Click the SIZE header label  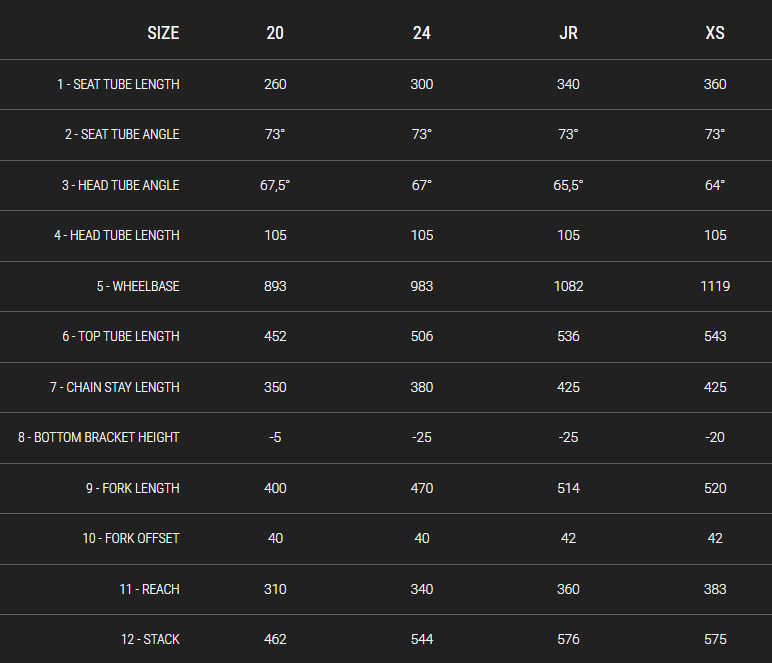pos(163,33)
